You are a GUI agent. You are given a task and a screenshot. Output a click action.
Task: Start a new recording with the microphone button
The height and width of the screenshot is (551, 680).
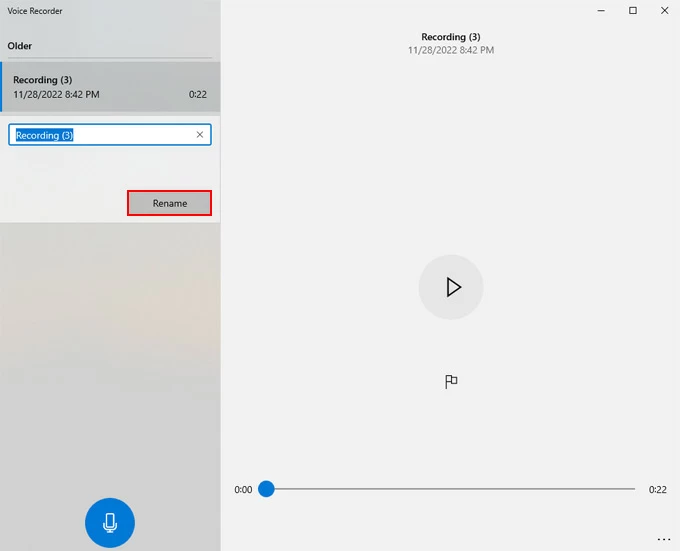tap(110, 522)
